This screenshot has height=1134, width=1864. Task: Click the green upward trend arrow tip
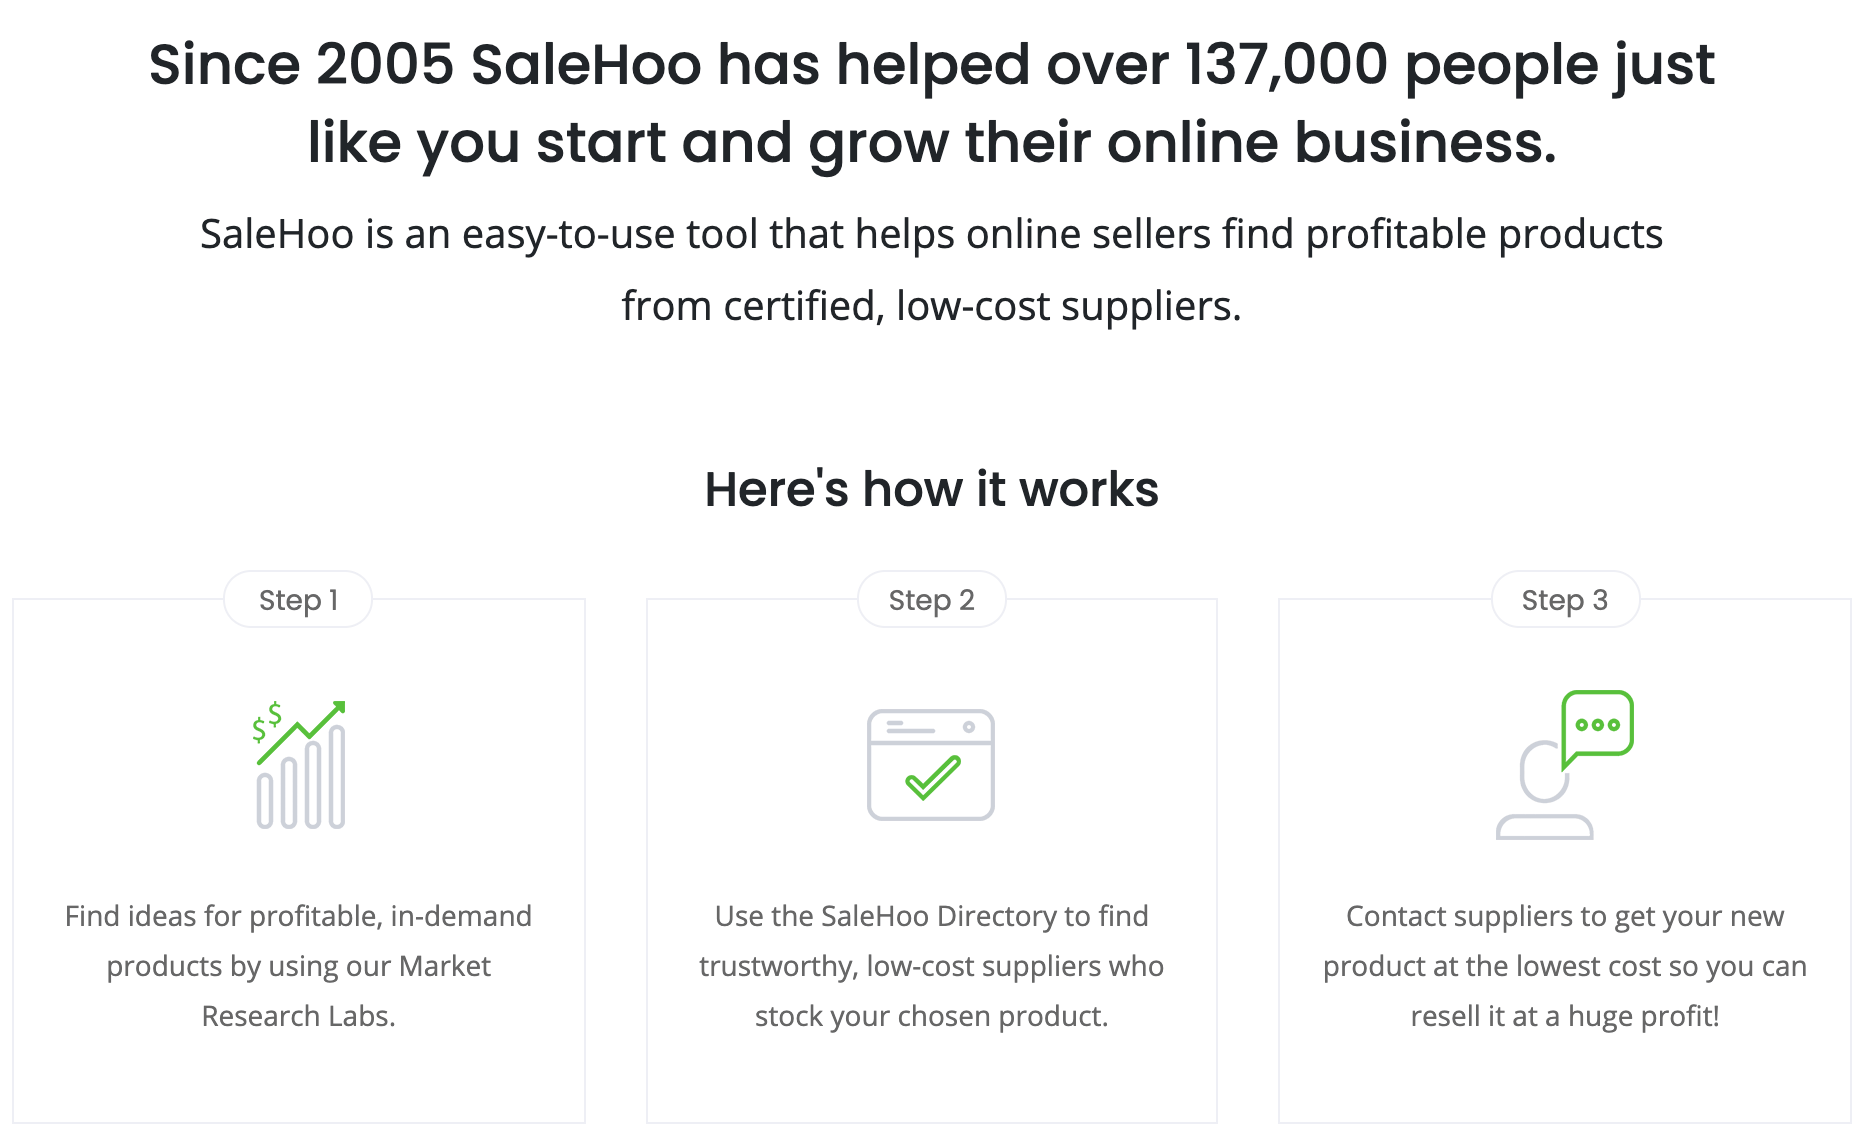pos(338,708)
